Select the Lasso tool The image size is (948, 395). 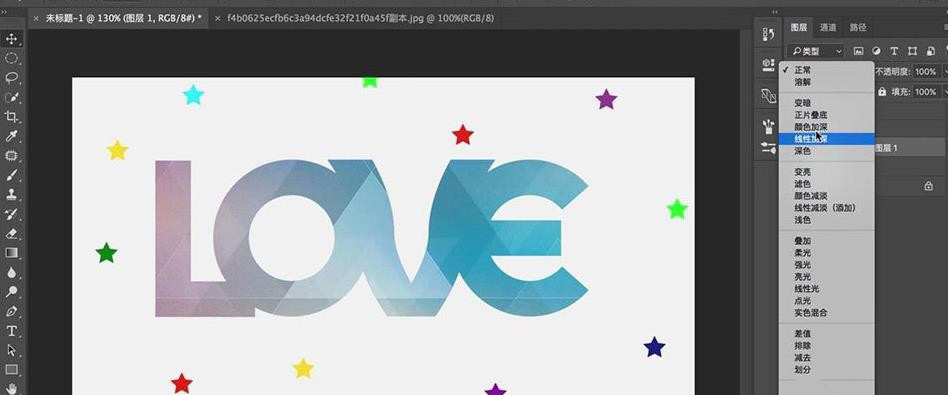[11, 77]
